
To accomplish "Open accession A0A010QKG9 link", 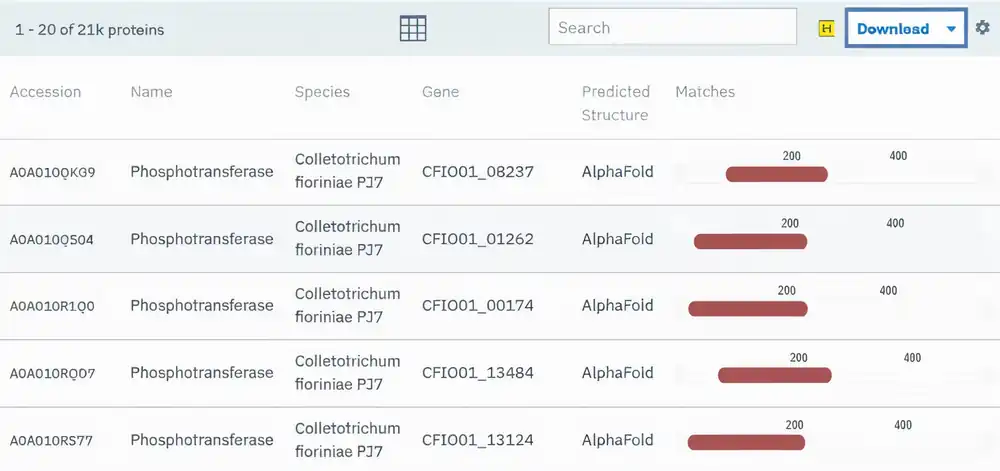I will (53, 172).
